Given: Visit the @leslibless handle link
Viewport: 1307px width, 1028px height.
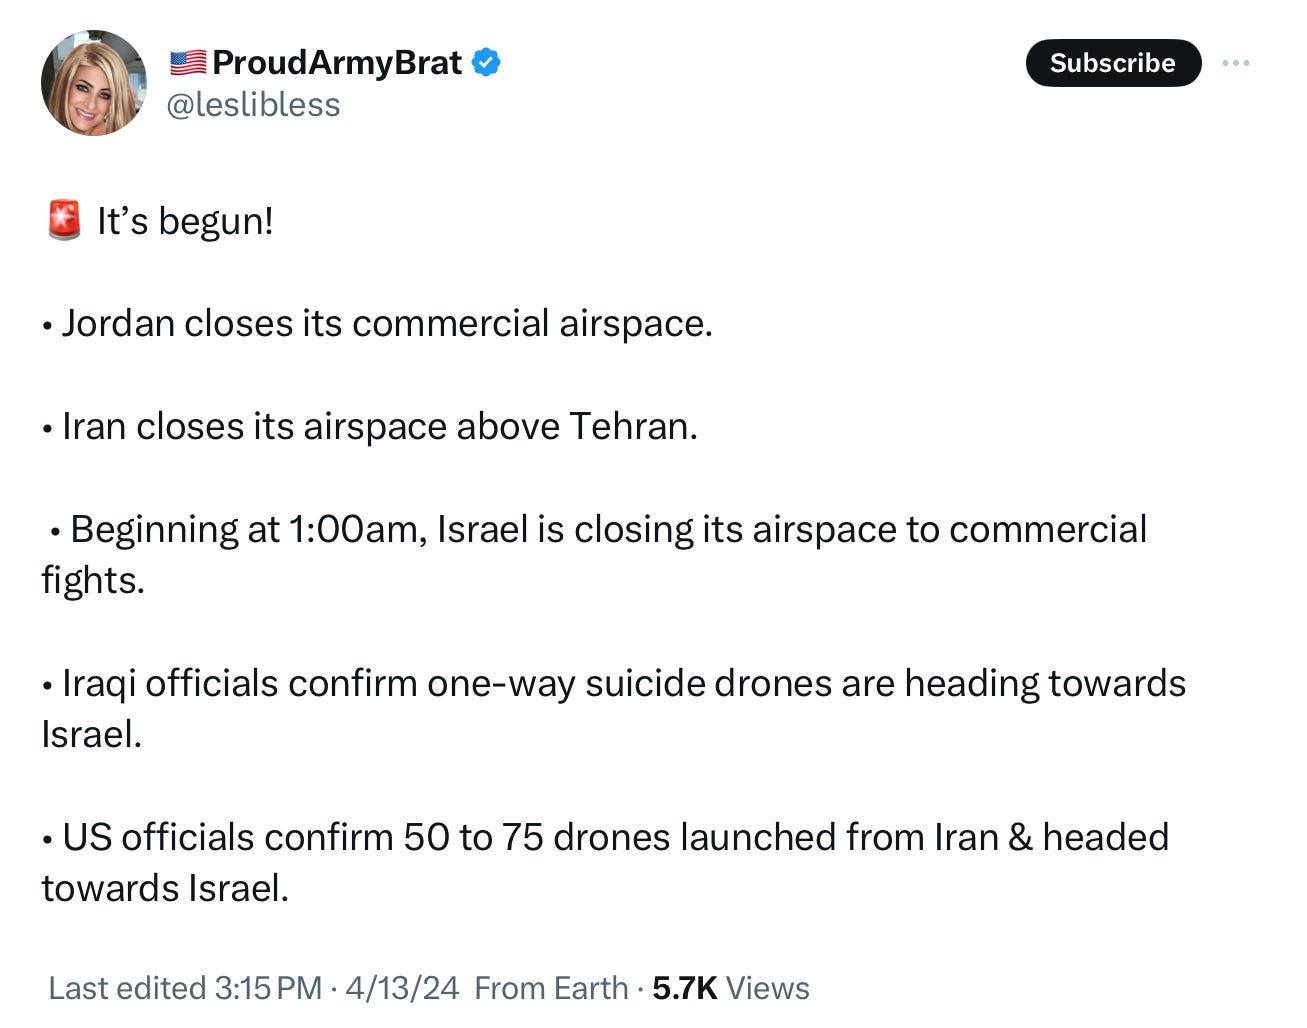Looking at the screenshot, I should click(253, 105).
